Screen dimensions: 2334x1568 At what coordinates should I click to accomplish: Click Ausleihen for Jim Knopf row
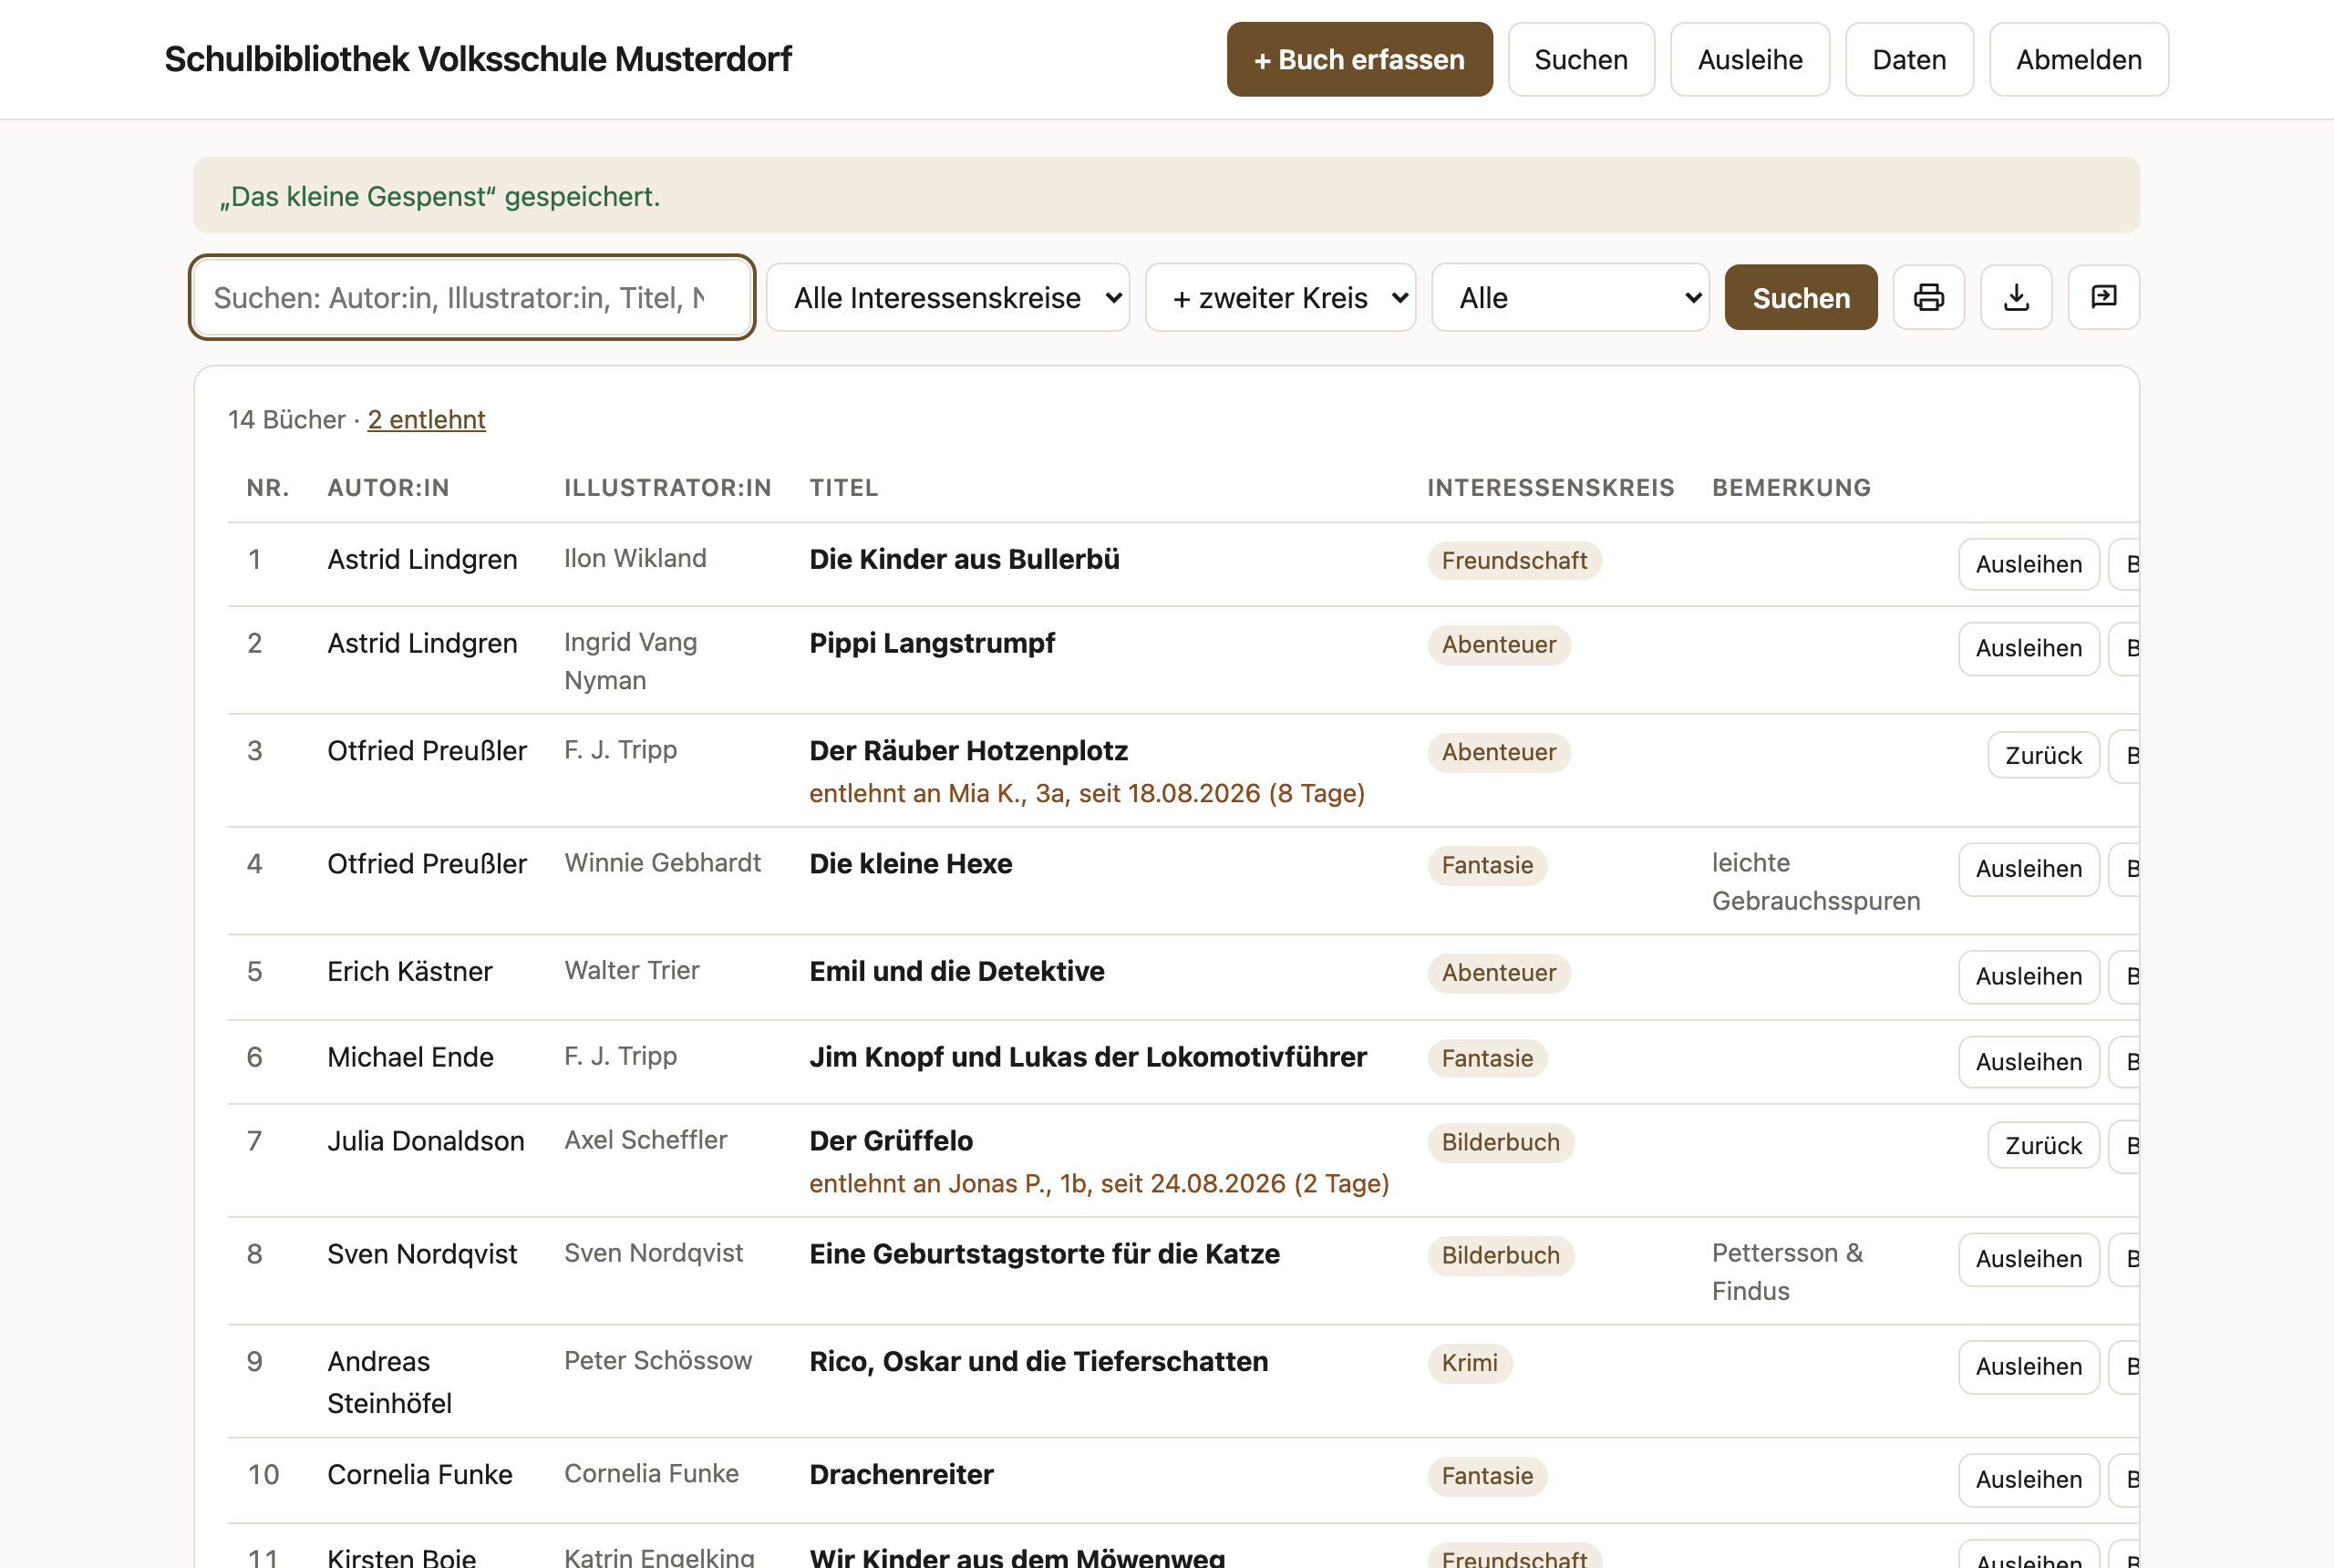2028,1061
